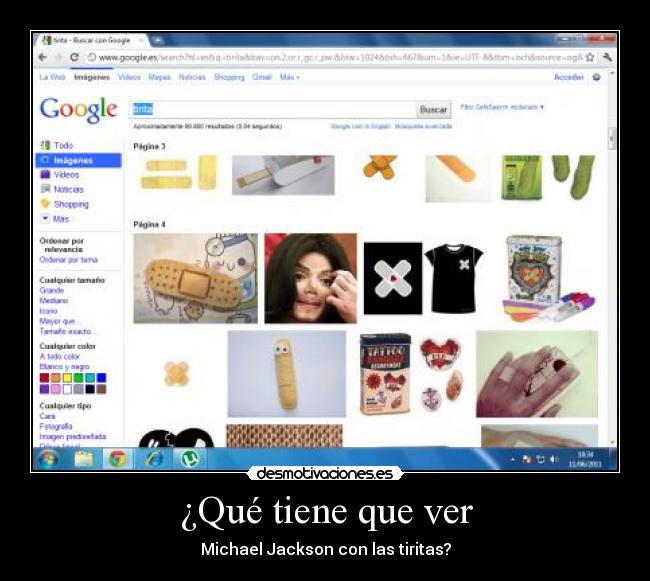
Task: Click La Web top navigation link
Action: 53,77
